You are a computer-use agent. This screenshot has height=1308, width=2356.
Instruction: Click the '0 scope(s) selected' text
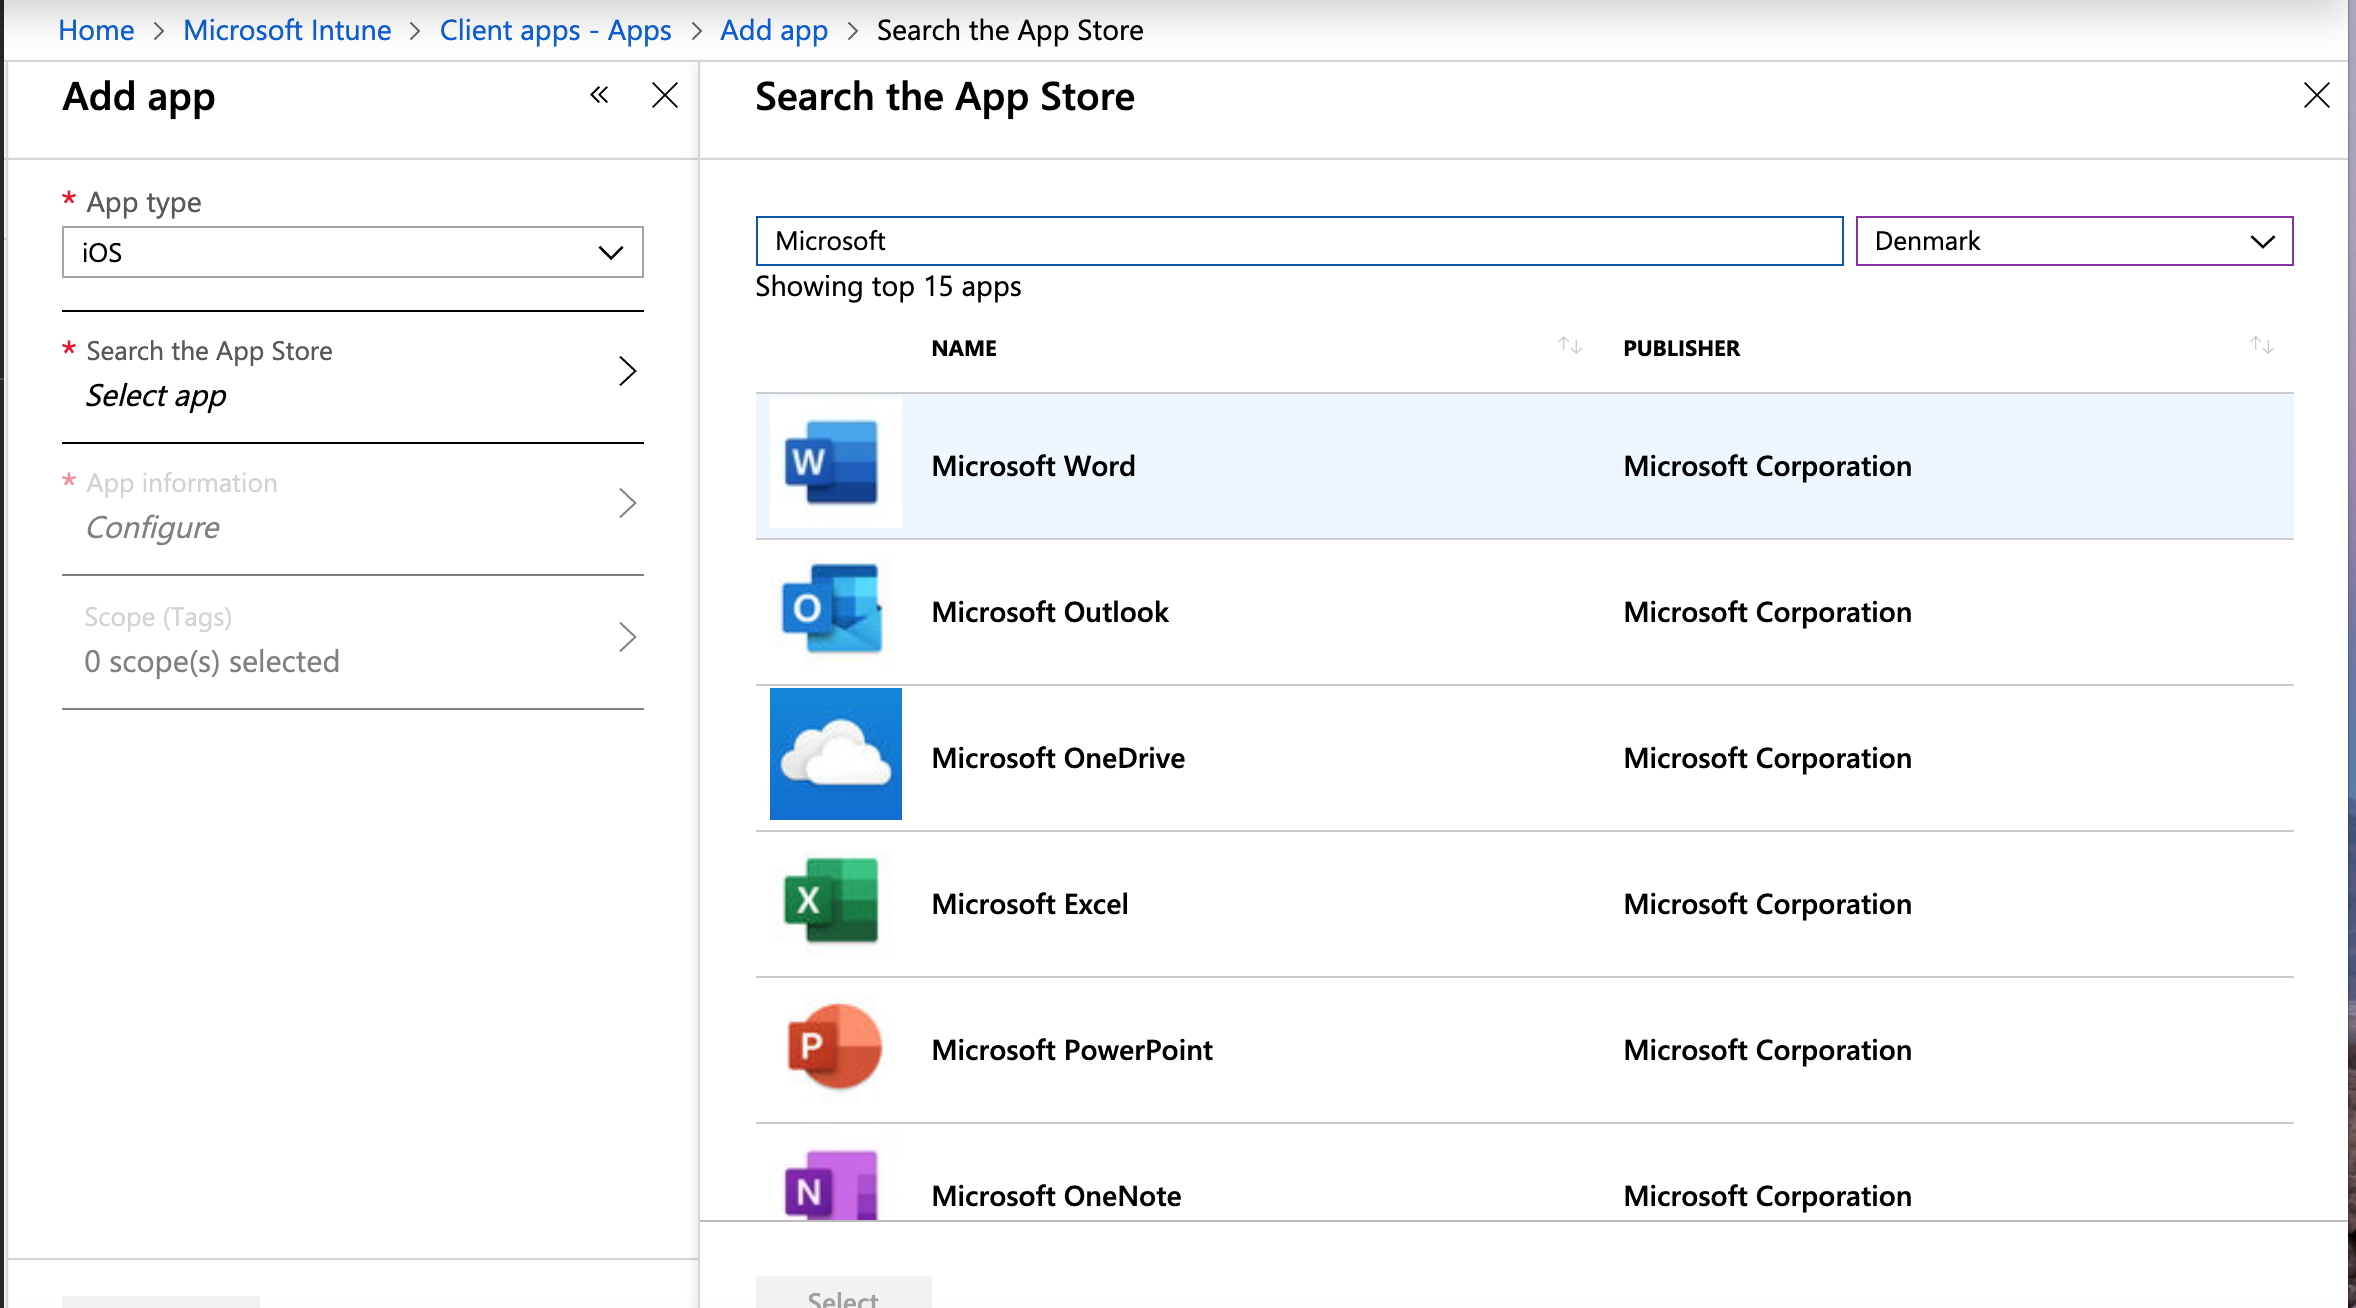point(212,662)
